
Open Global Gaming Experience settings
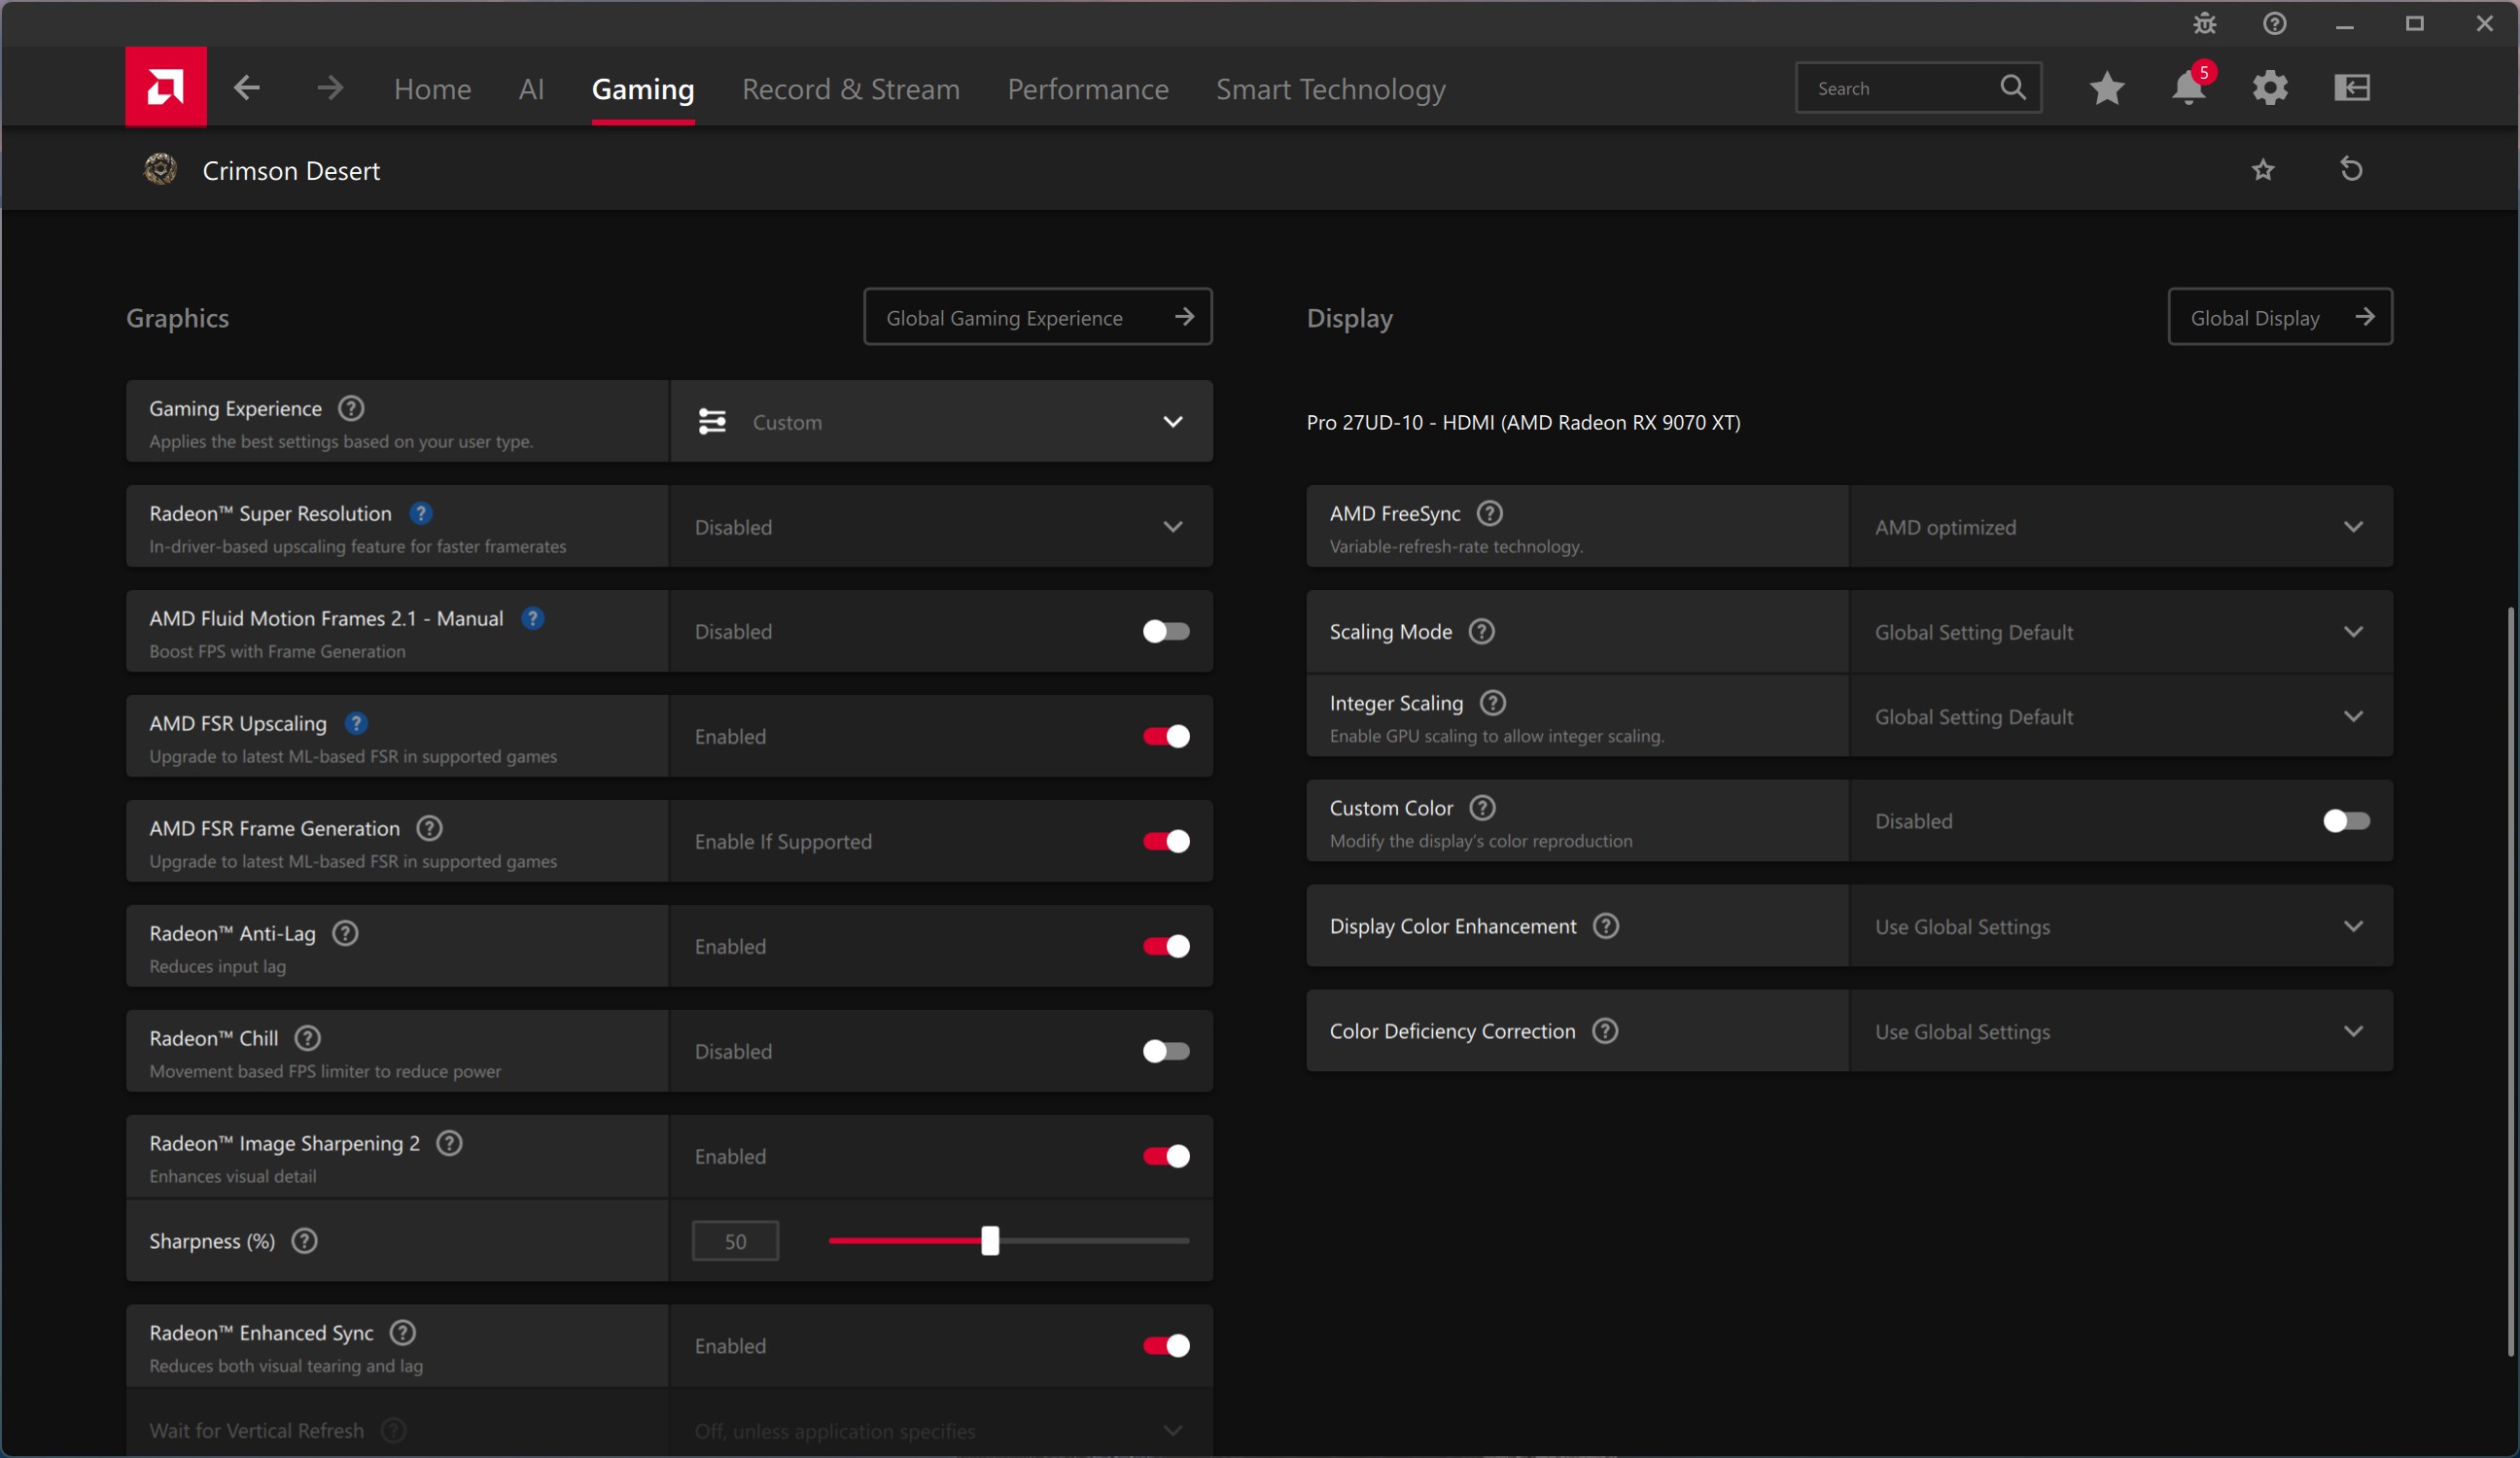pos(1038,317)
